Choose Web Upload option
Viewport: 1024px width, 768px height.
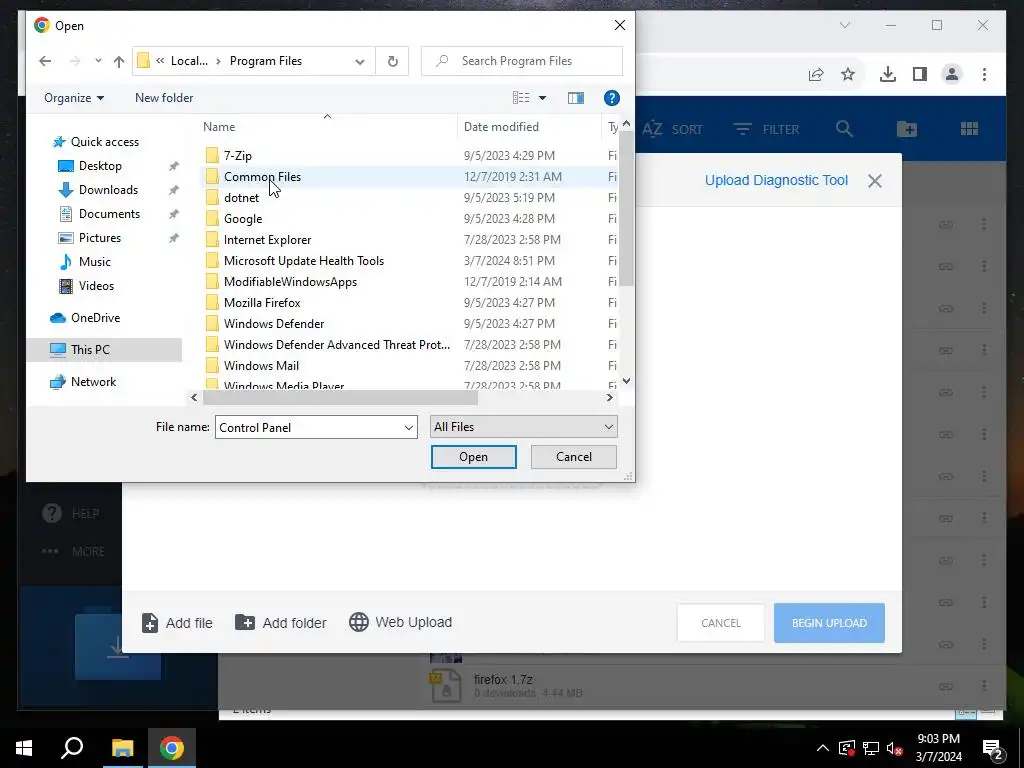(400, 622)
